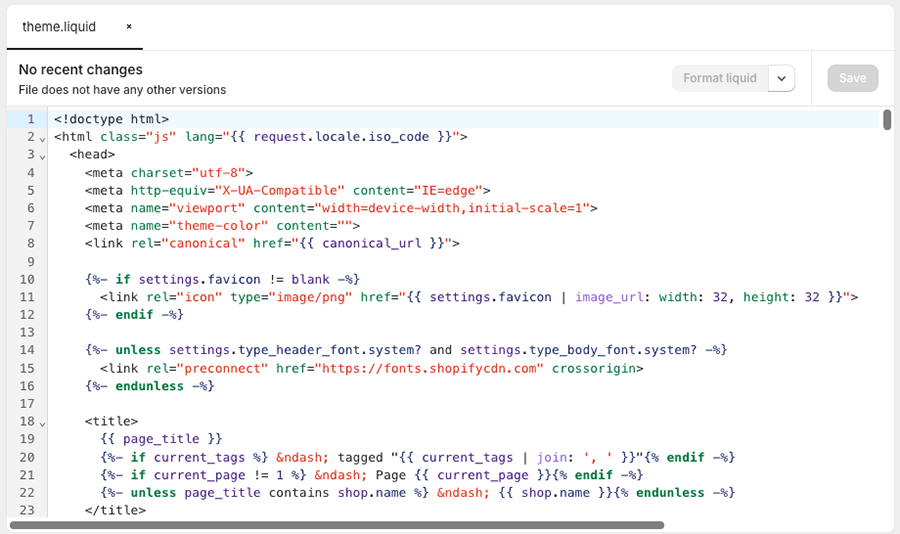The image size is (900, 534).
Task: Click line number 9 in gutter
Action: point(30,261)
